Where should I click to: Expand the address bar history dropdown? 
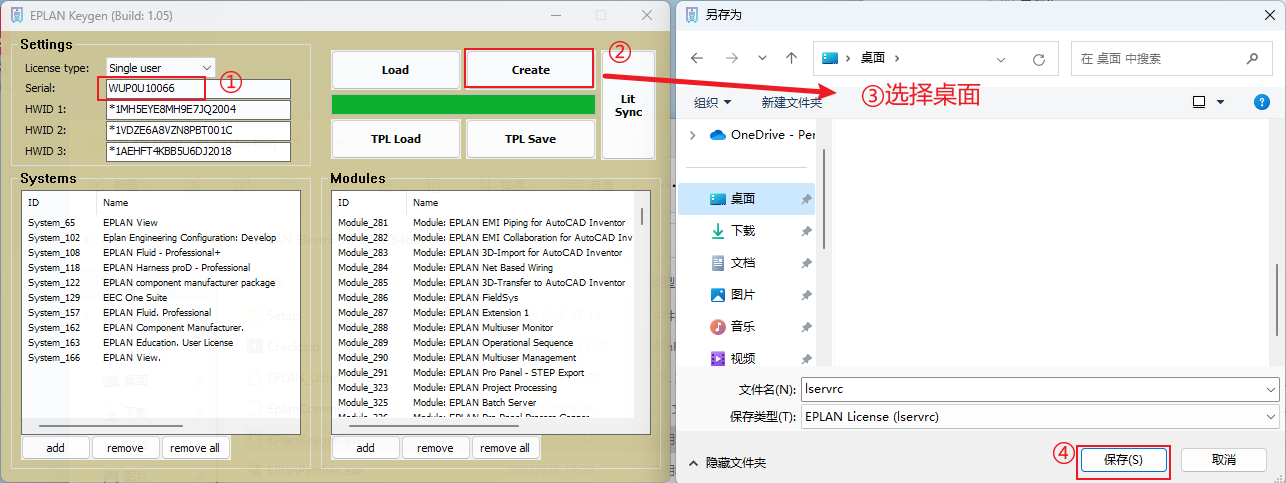point(1002,59)
